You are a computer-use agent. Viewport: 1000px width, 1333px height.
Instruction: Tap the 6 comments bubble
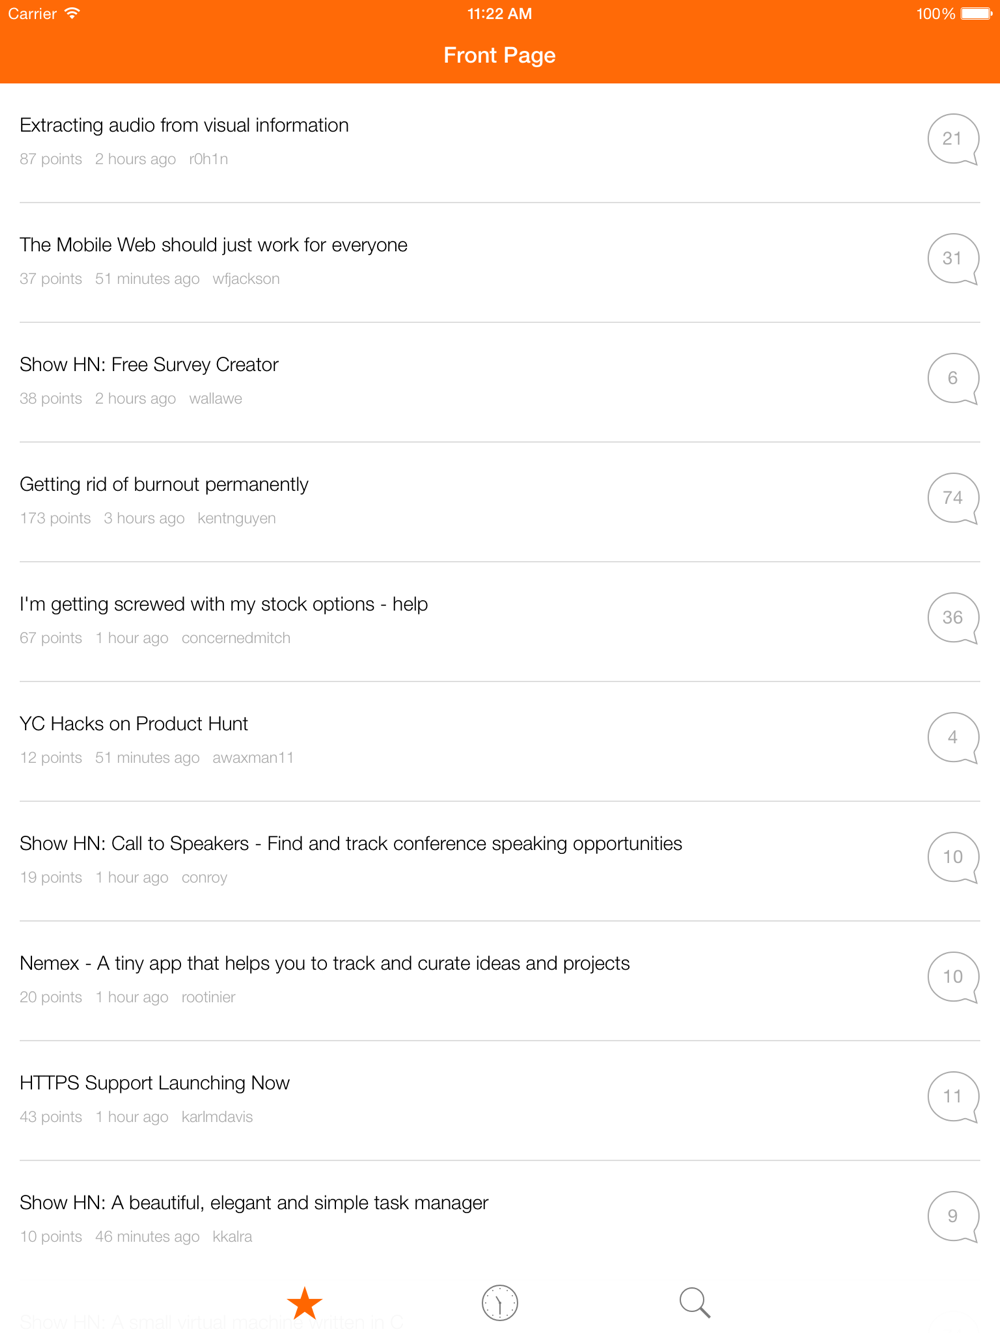click(952, 379)
